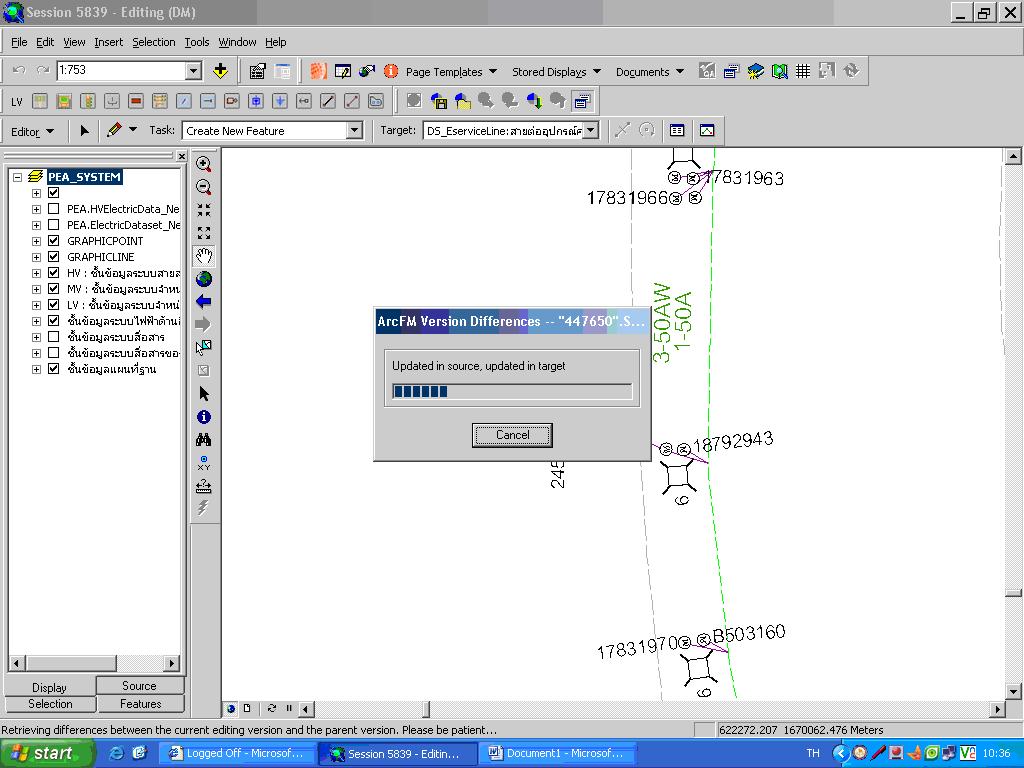Go back to previous map extent
The height and width of the screenshot is (768, 1024).
point(203,301)
